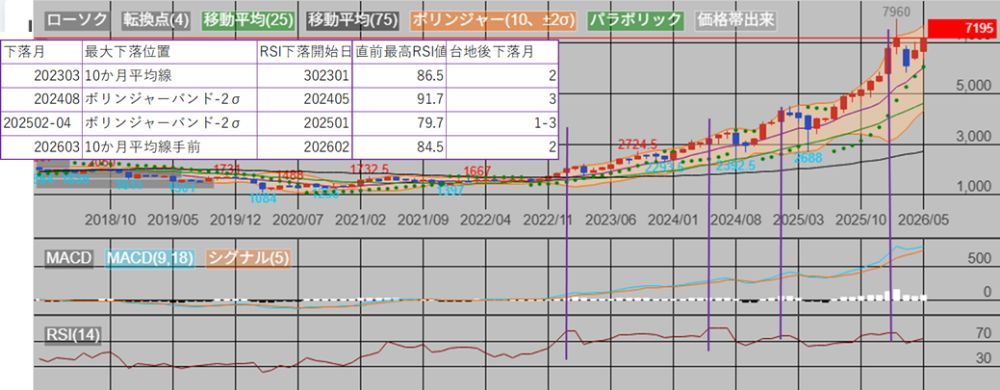Click the 1667 red peak label
The height and width of the screenshot is (390, 1000).
click(x=478, y=171)
